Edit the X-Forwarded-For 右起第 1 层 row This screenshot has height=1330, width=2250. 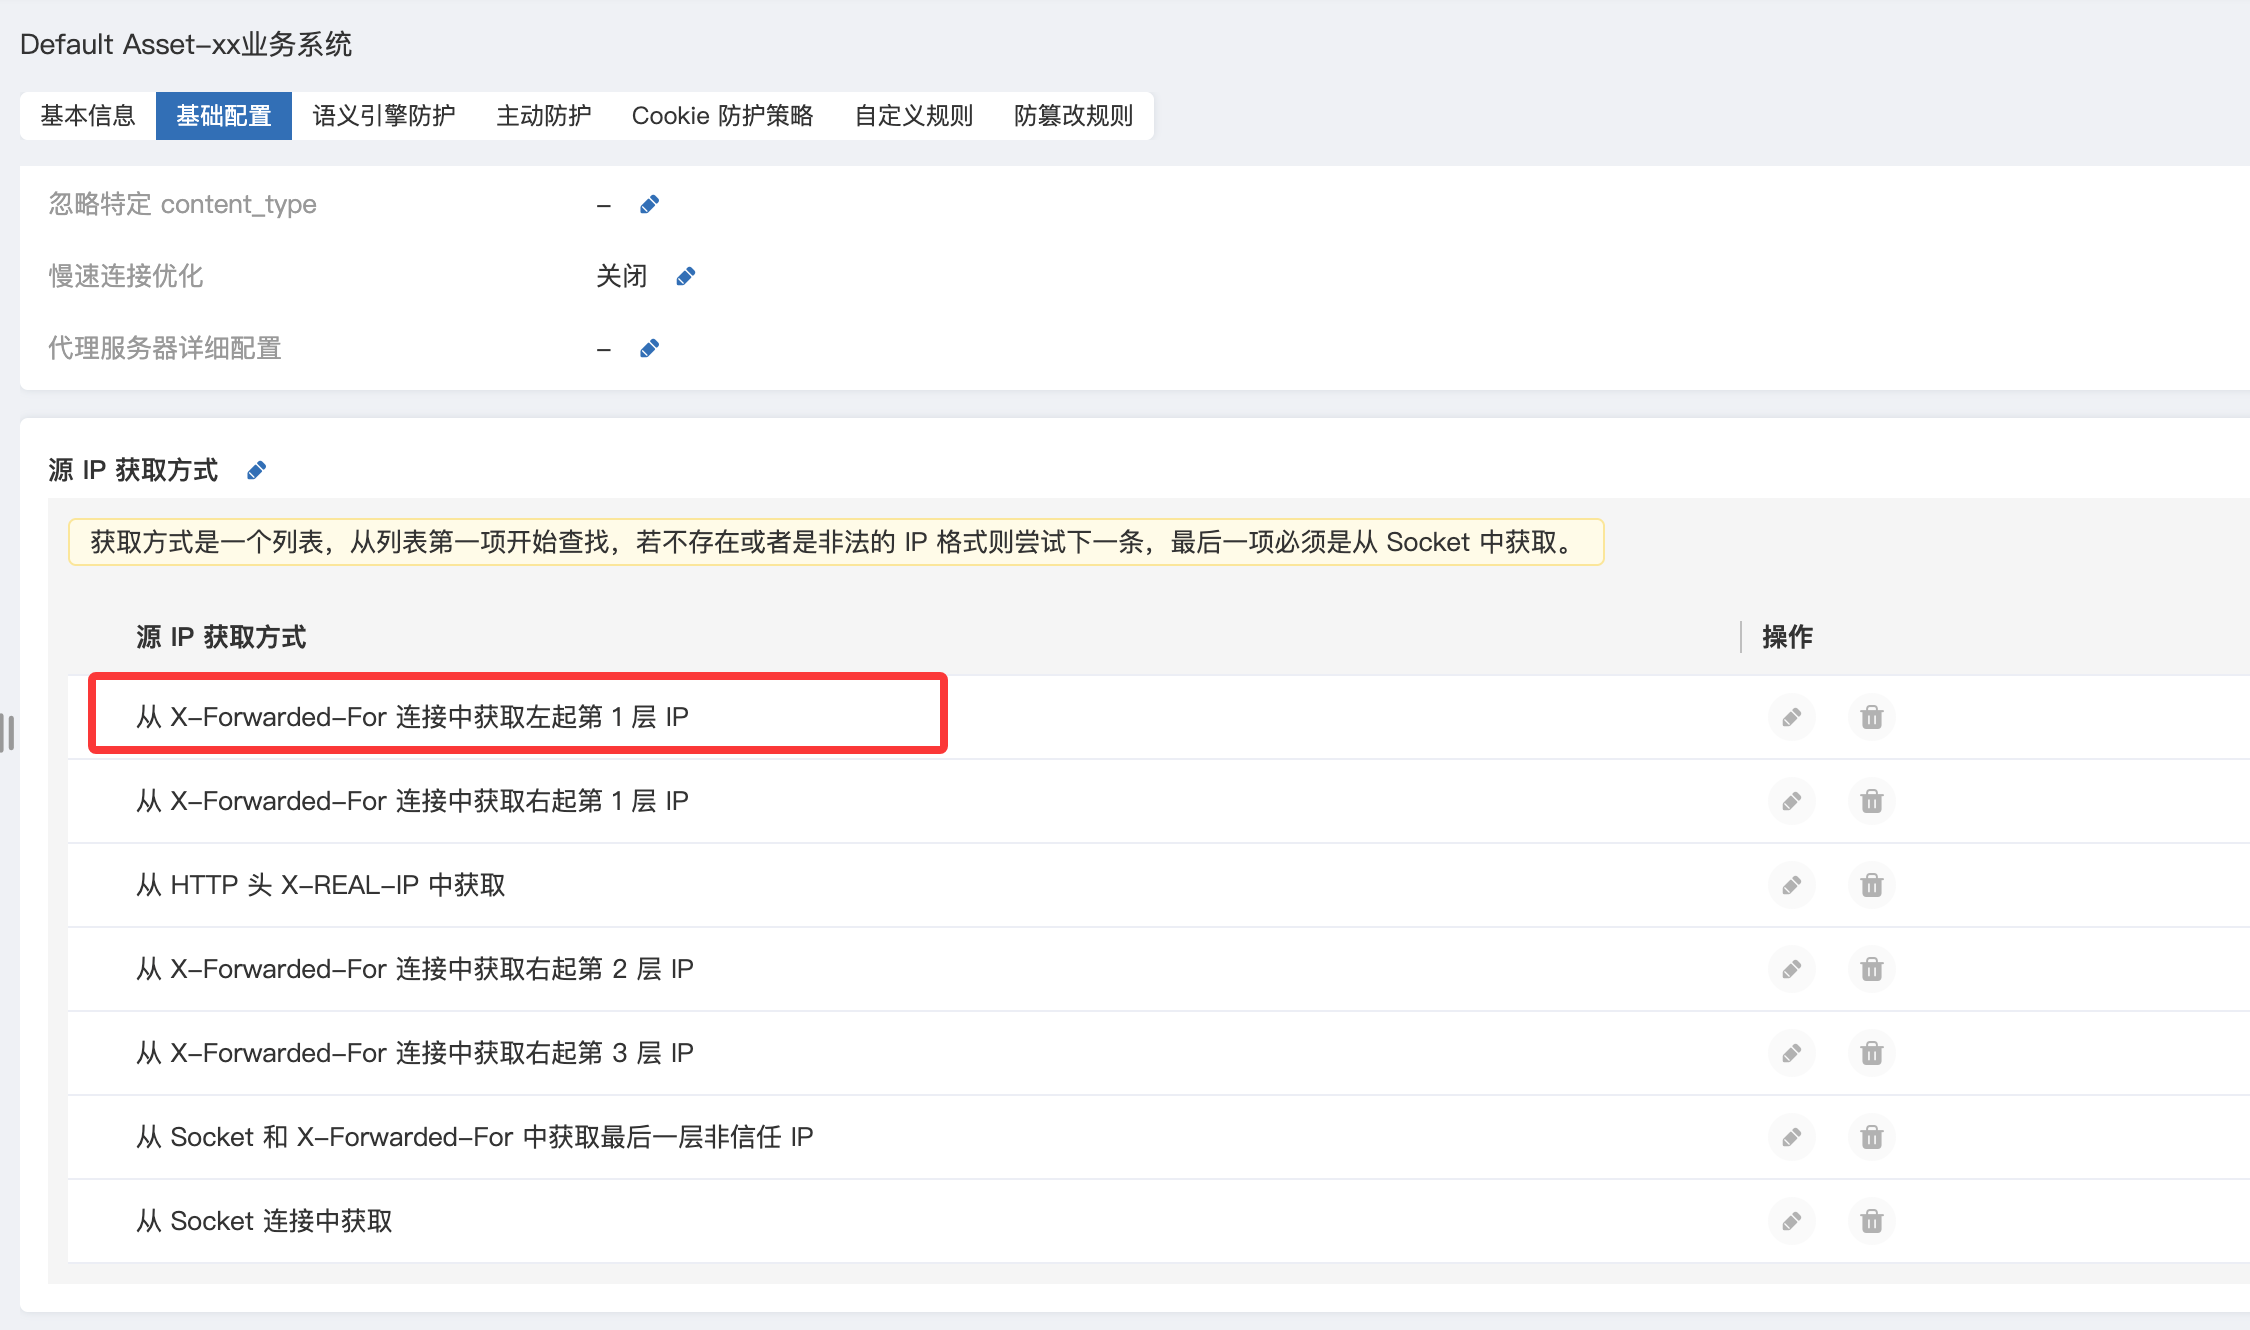[1791, 801]
